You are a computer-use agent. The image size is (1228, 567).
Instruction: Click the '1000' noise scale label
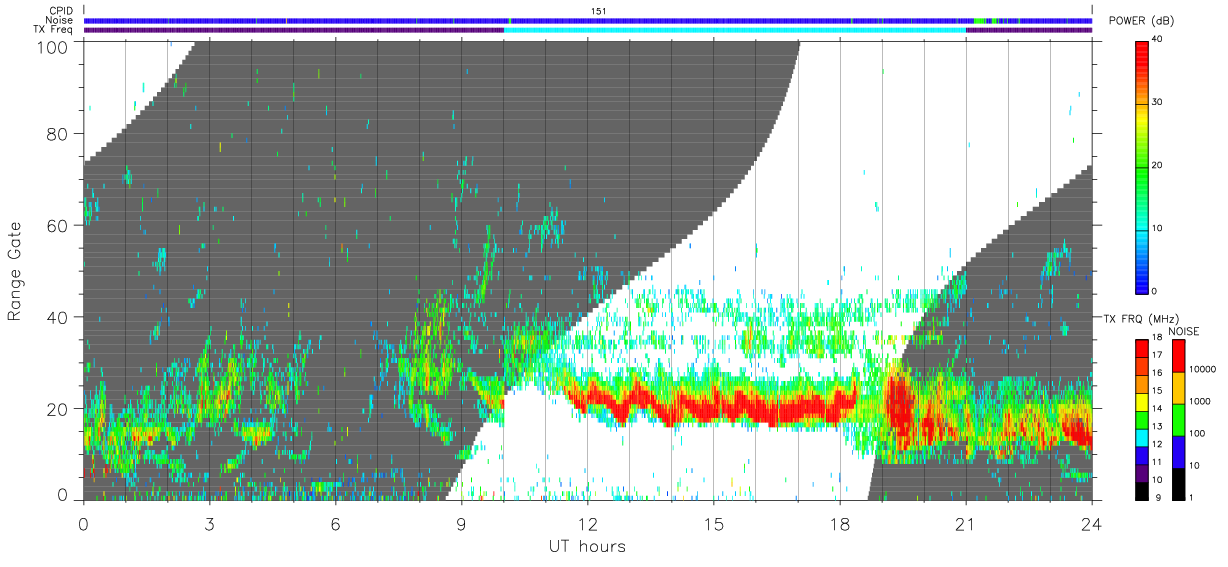pyautogui.click(x=1200, y=401)
